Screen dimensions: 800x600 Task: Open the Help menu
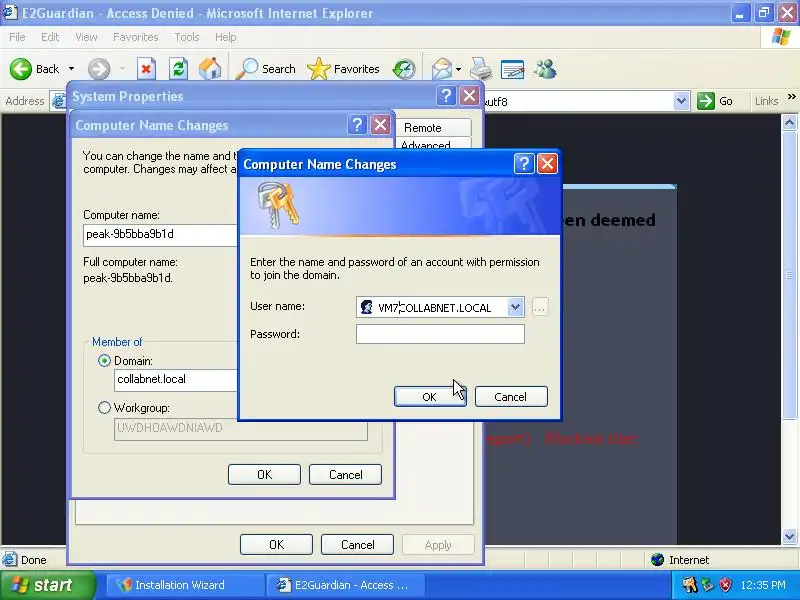226,37
